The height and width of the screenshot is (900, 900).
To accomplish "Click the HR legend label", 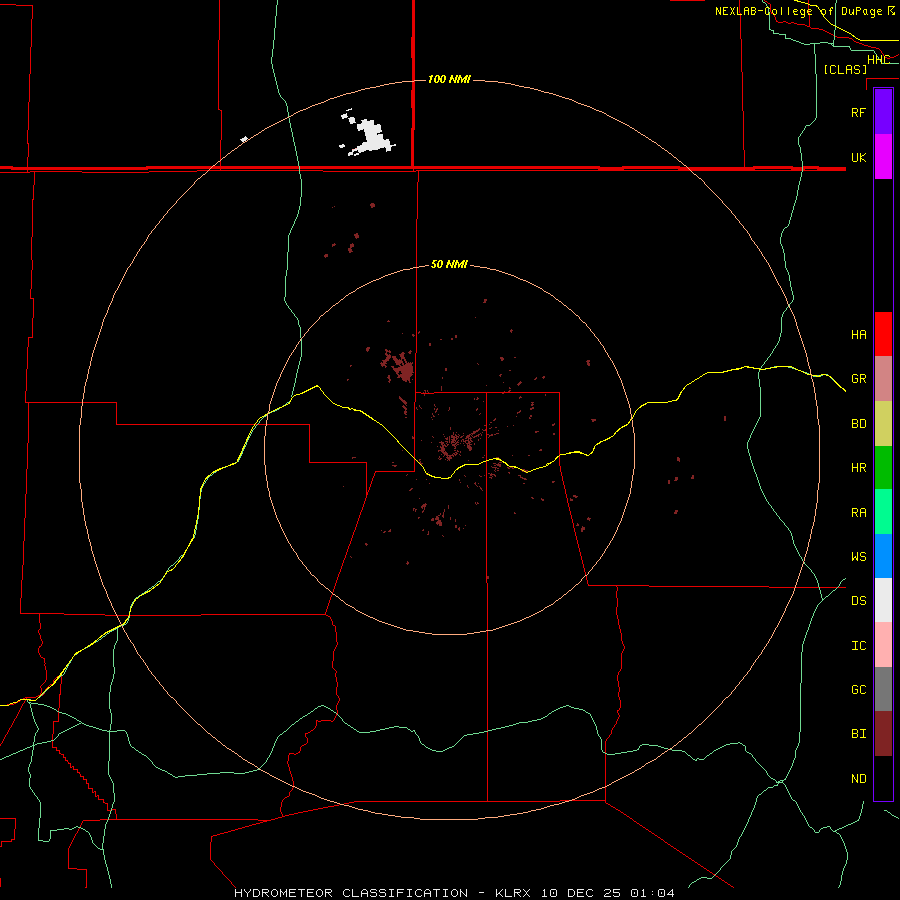I will [x=858, y=467].
